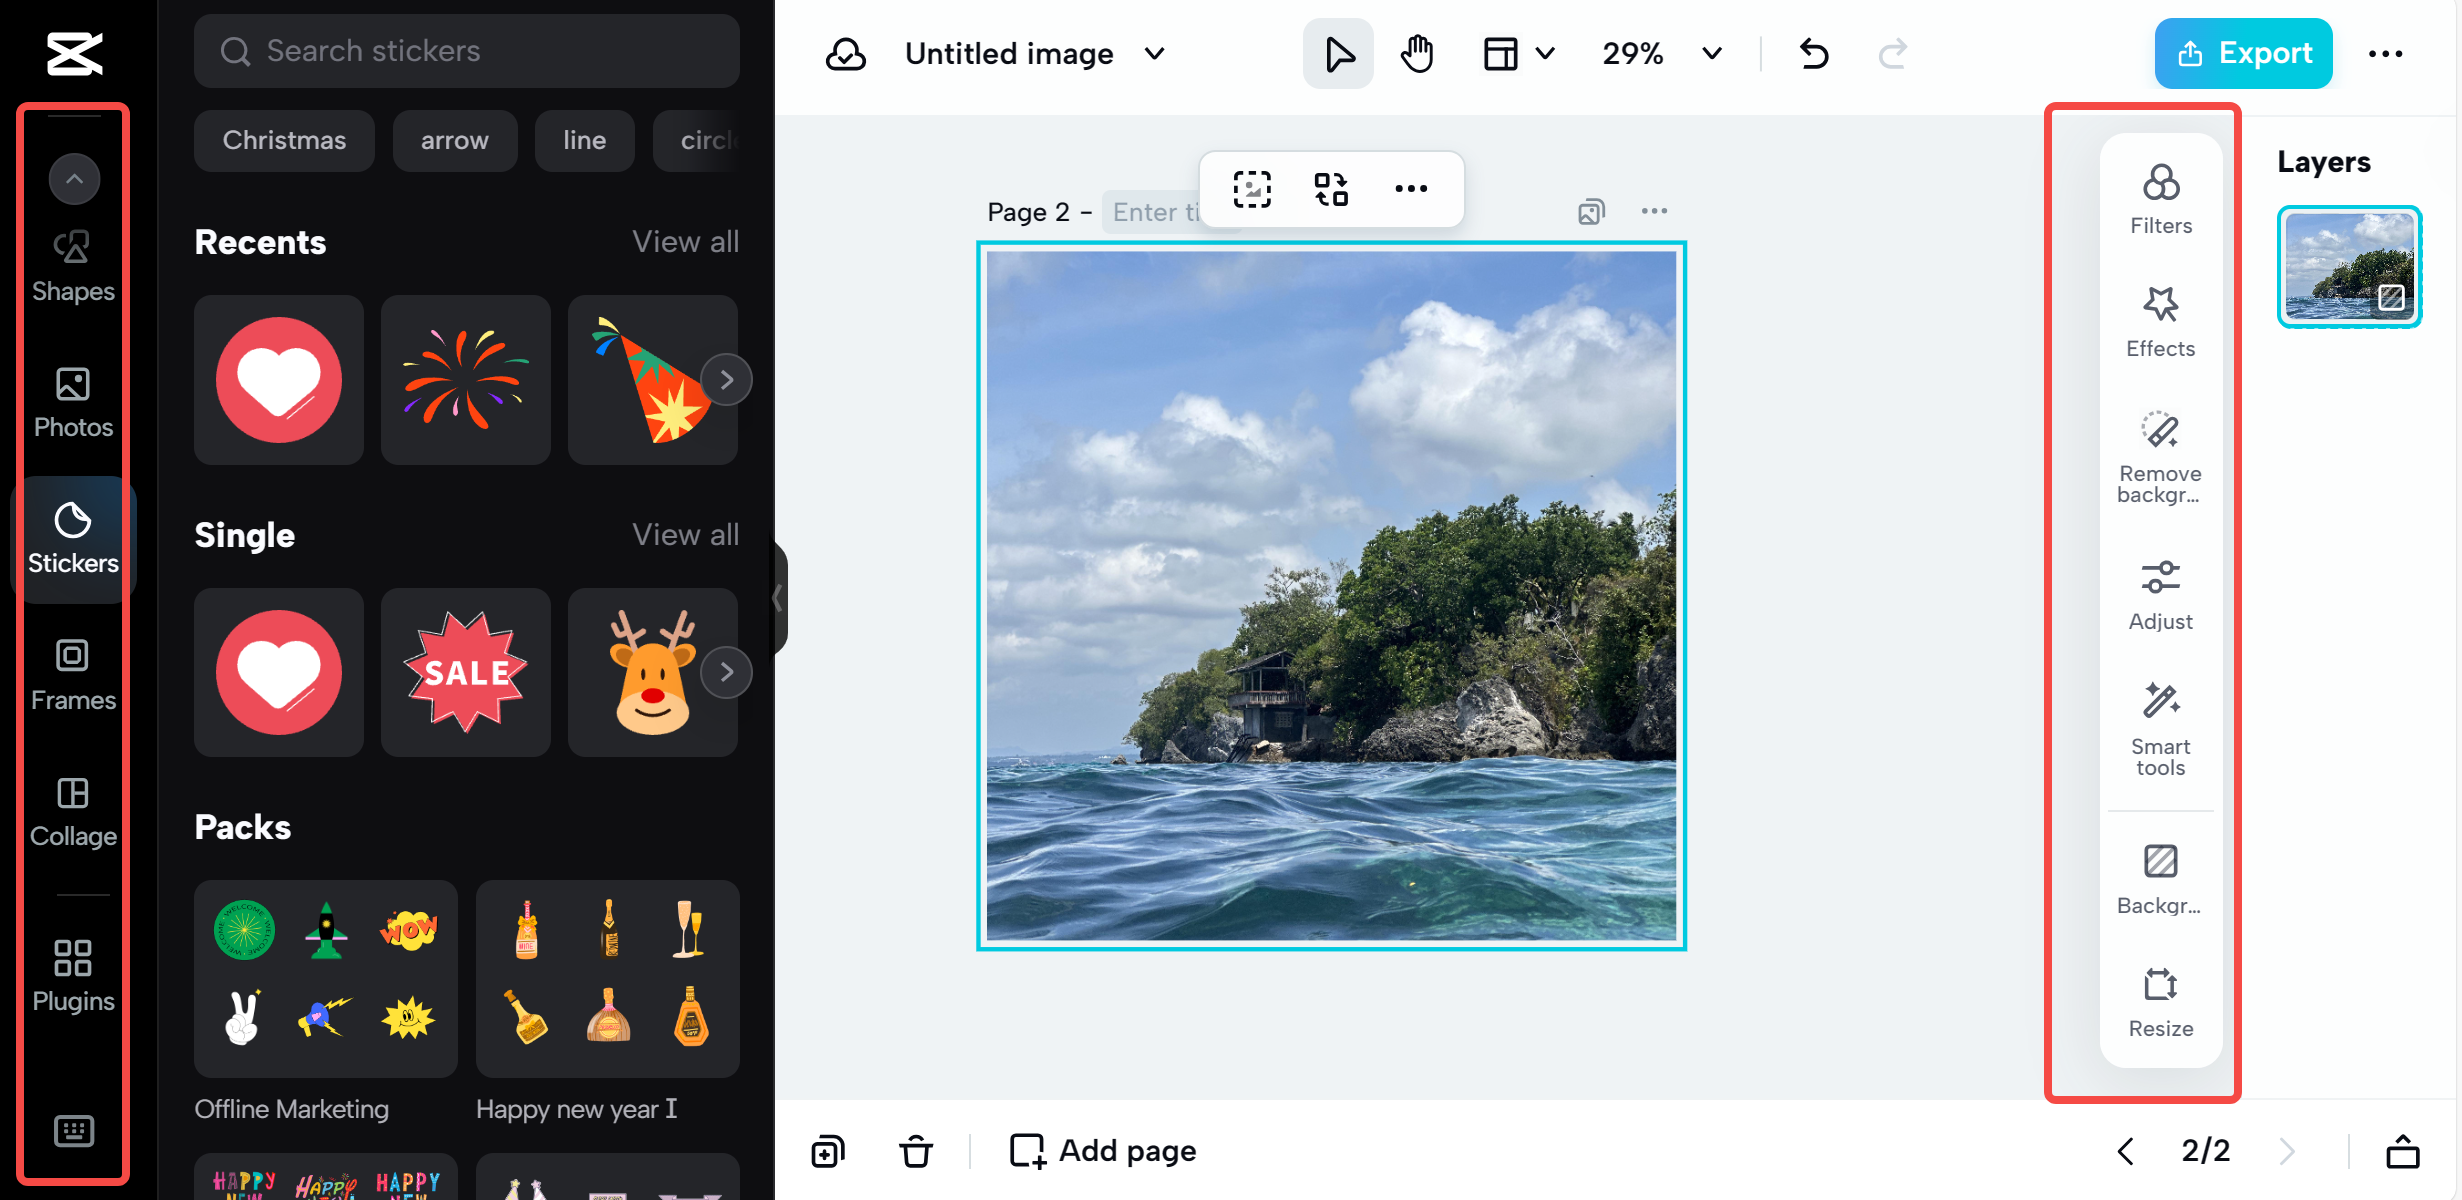Open the Offline Marketing sticker pack

tap(326, 978)
